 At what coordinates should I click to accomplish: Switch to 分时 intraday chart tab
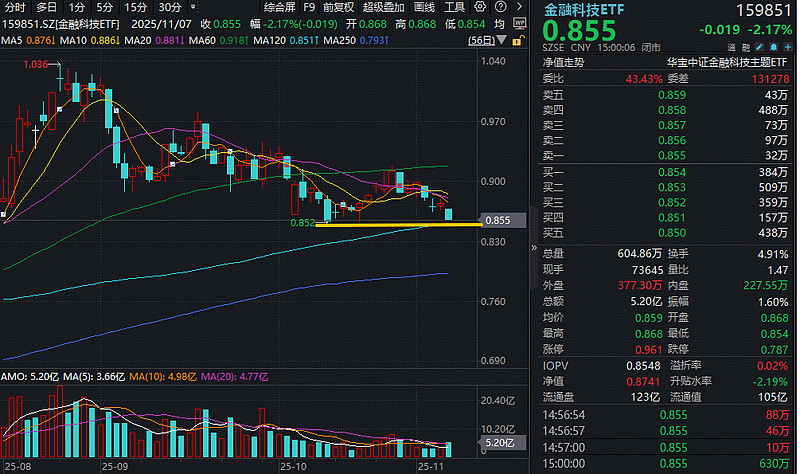click(15, 7)
